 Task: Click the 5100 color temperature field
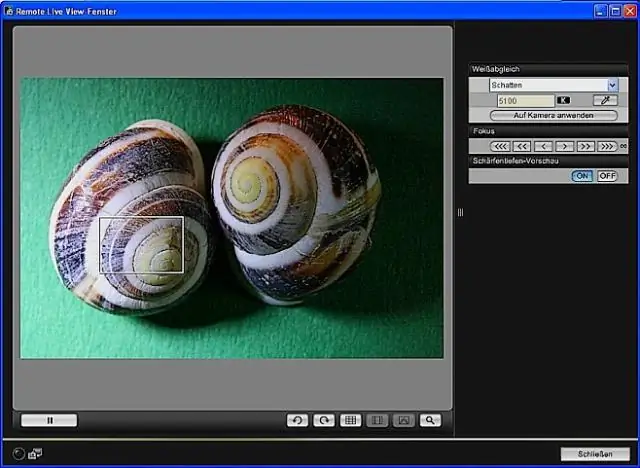(x=525, y=101)
